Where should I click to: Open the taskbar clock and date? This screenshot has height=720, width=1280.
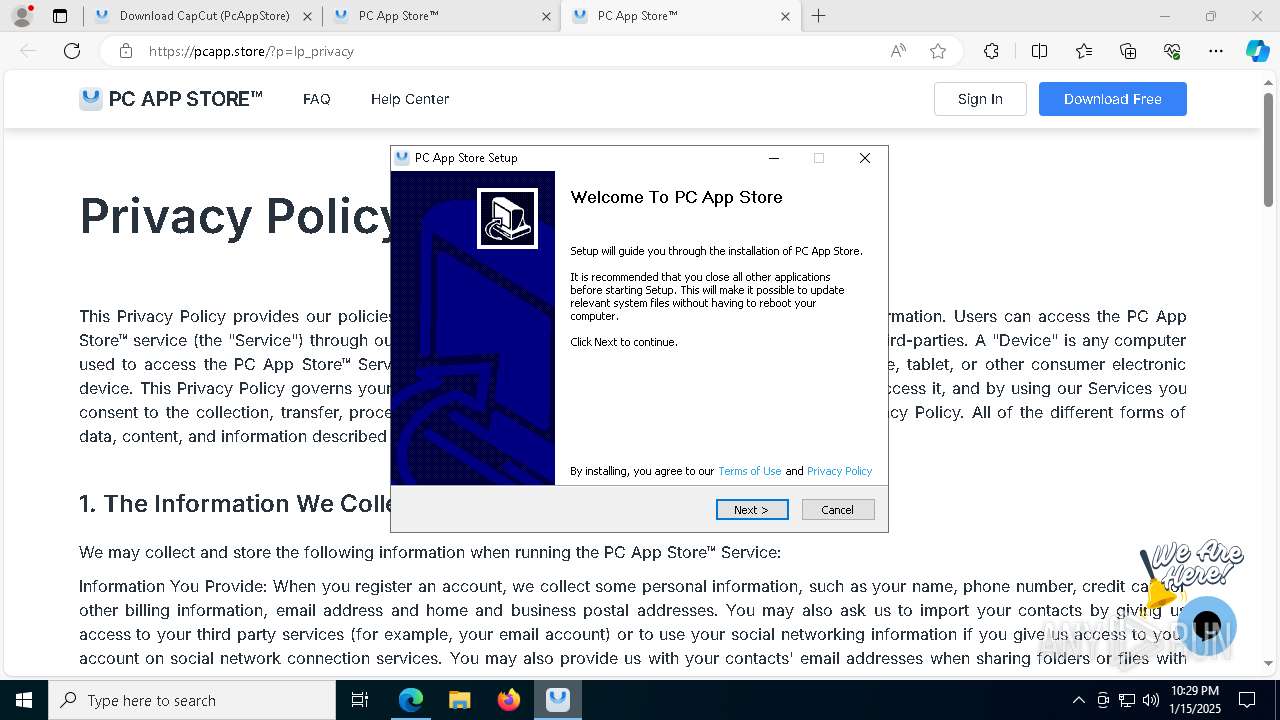click(x=1194, y=700)
